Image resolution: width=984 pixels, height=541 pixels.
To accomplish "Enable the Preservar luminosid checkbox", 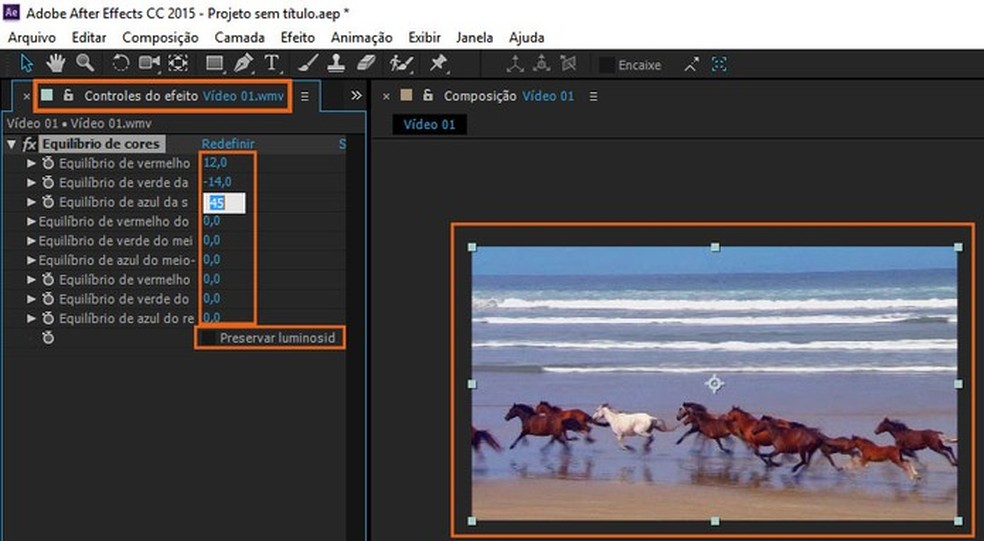I will coord(208,338).
